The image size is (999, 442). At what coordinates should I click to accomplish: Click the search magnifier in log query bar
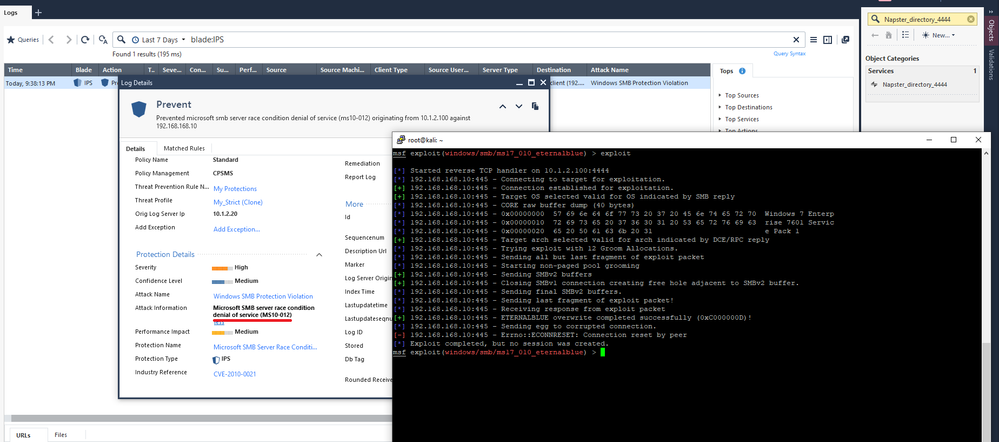tap(121, 39)
